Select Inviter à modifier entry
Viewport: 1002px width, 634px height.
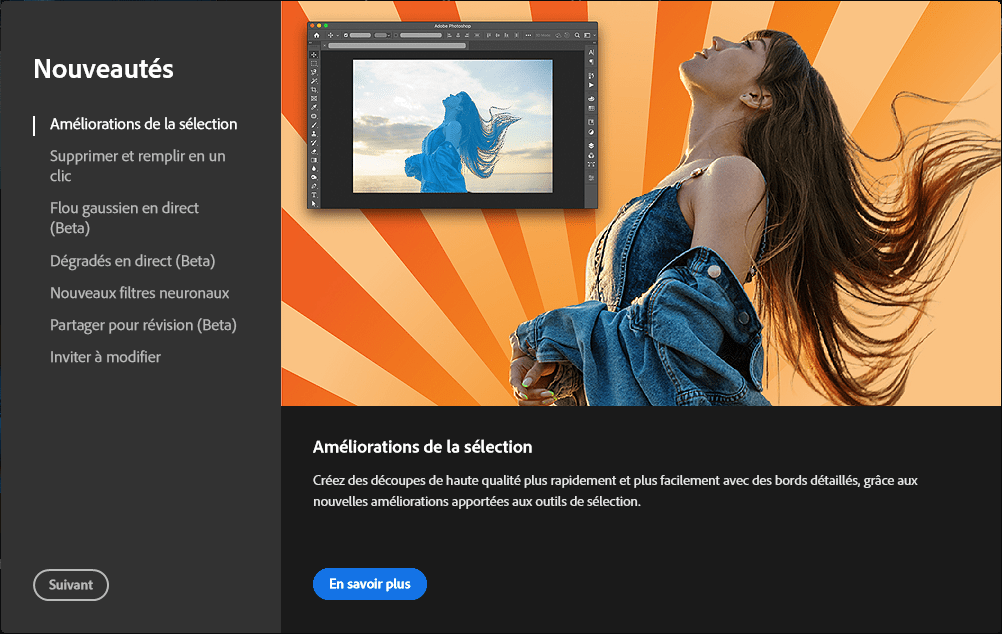pos(105,357)
